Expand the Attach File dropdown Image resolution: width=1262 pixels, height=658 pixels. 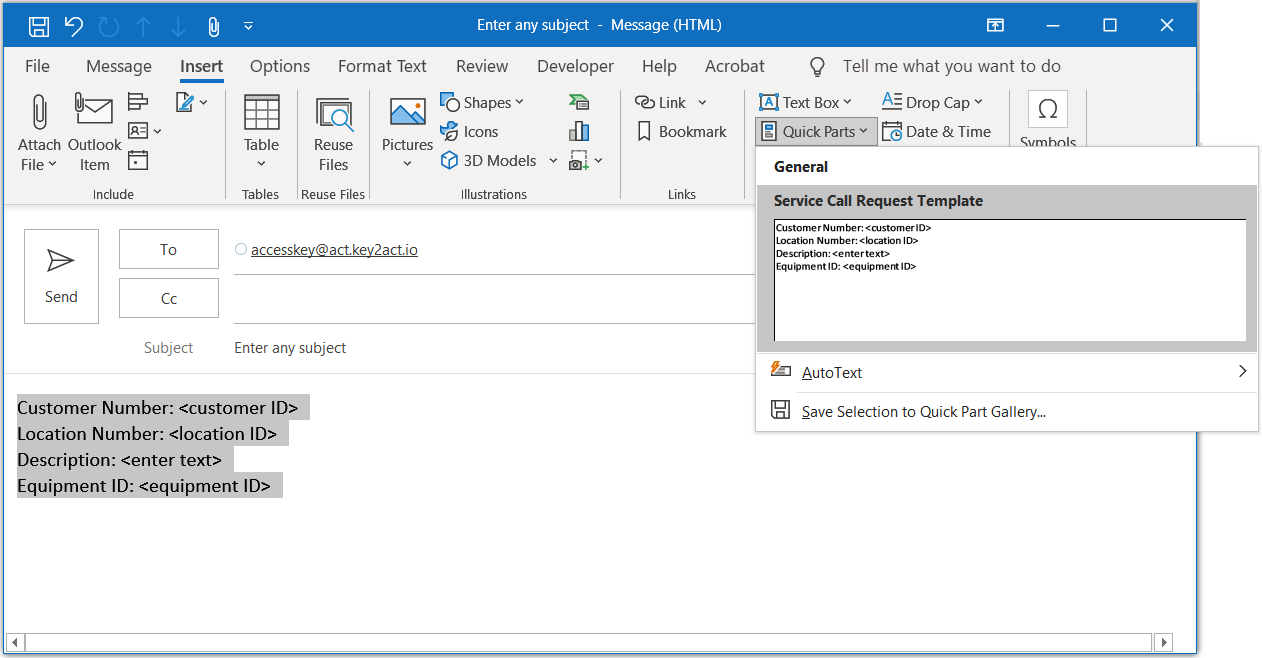(39, 165)
